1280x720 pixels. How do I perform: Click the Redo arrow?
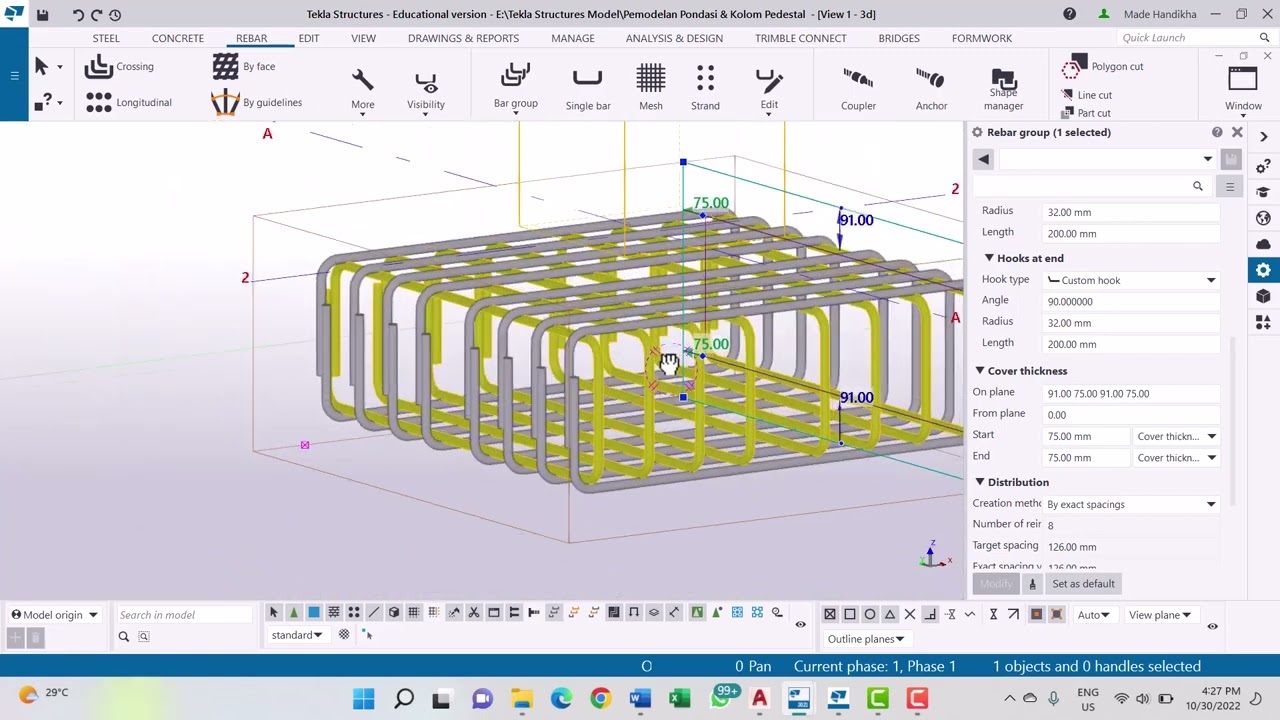click(96, 14)
